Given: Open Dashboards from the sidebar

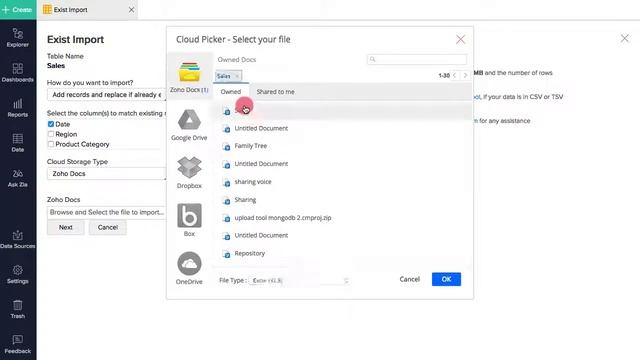Looking at the screenshot, I should (x=18, y=73).
